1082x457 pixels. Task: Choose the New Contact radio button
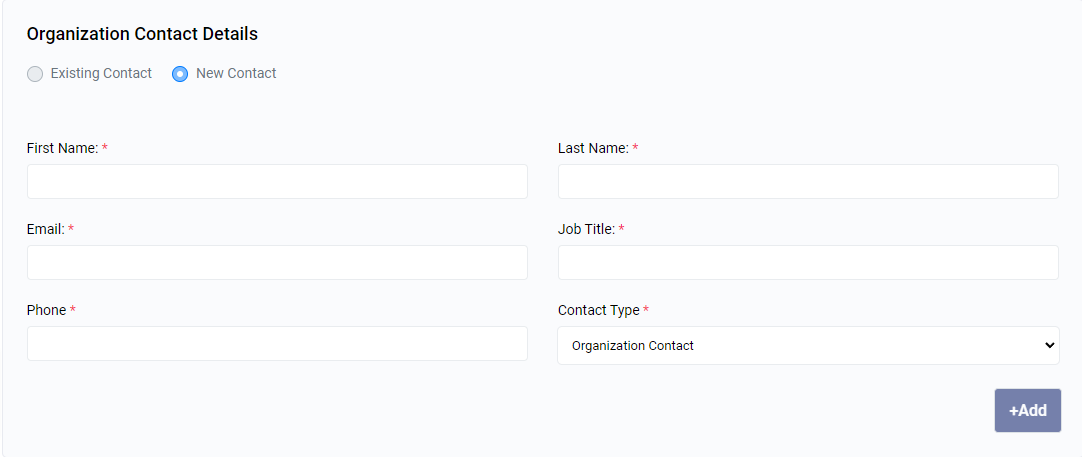point(180,74)
